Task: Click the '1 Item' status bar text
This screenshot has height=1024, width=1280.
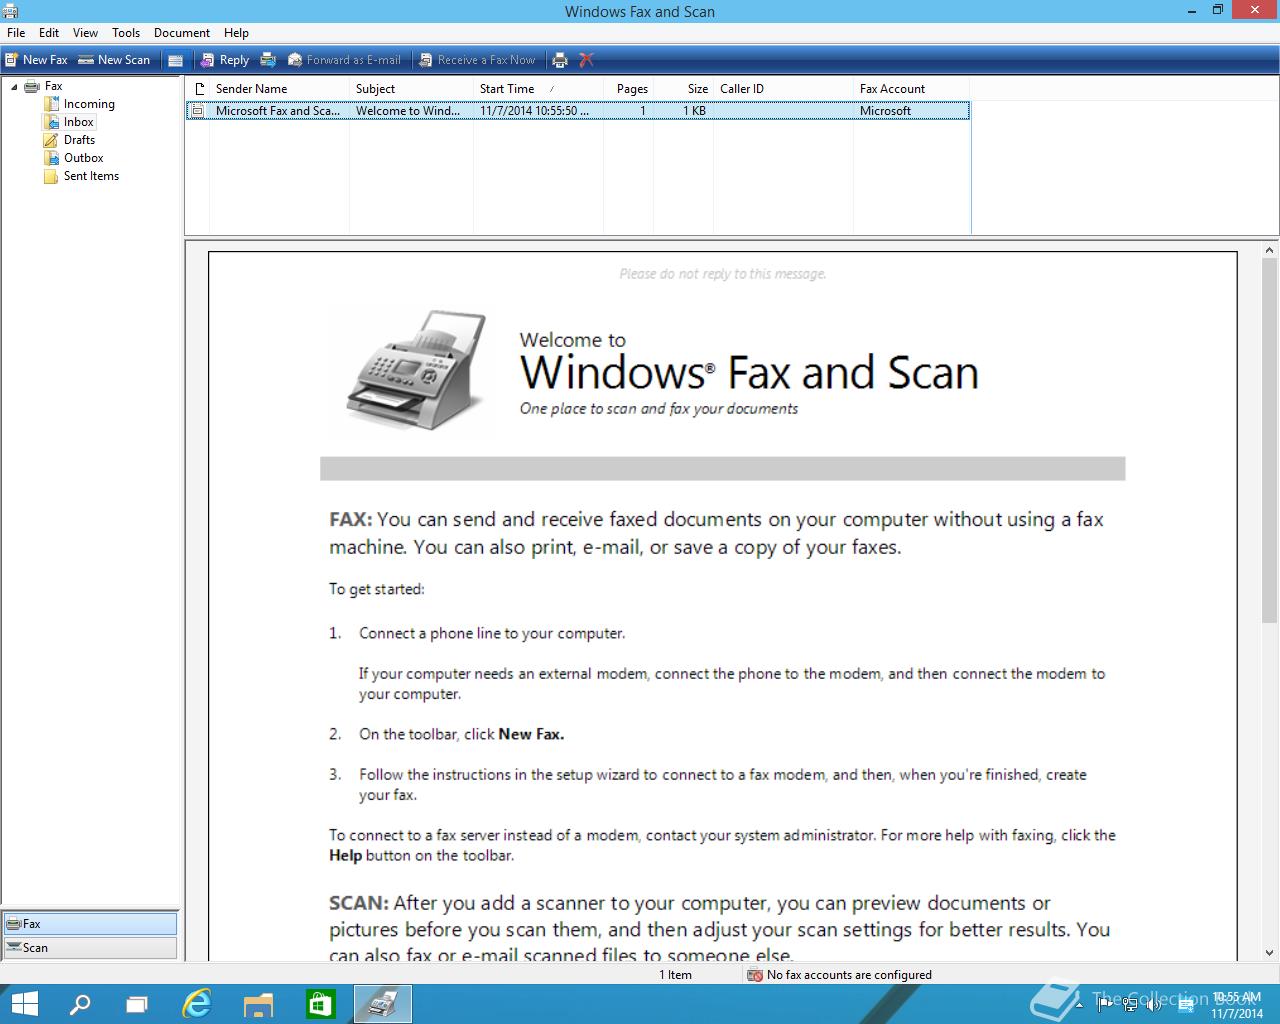Action: tap(675, 975)
